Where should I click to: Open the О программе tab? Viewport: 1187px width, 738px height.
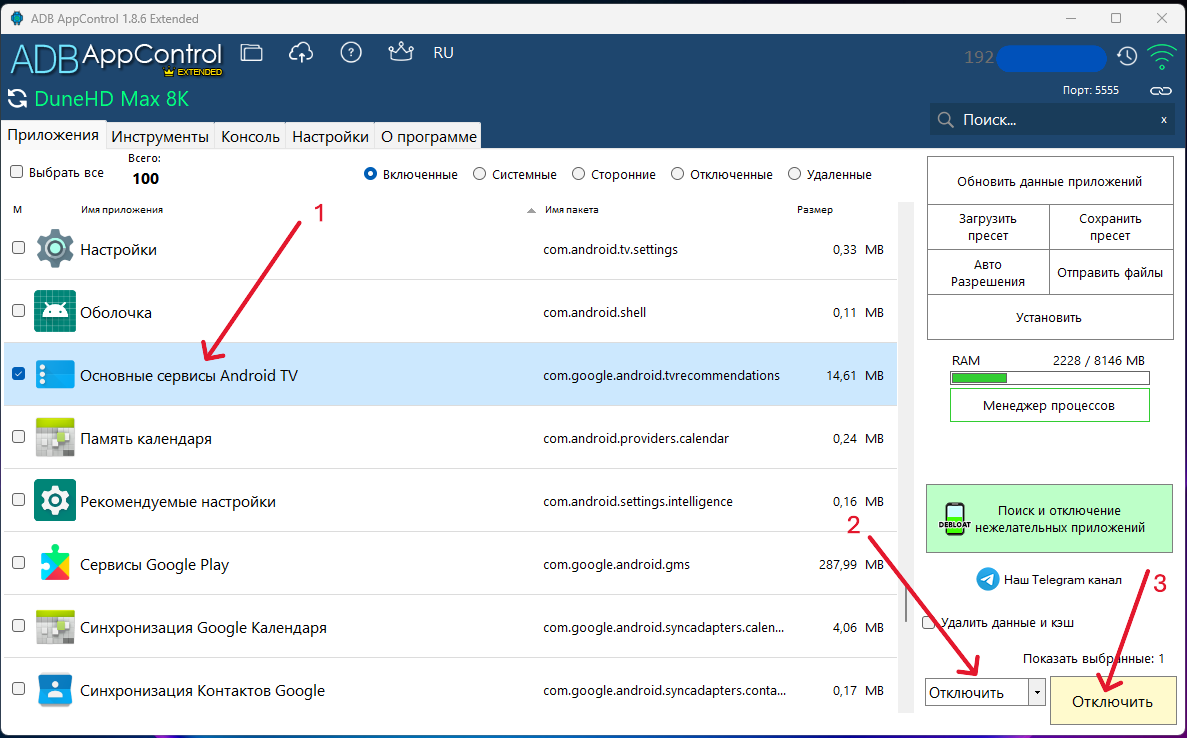click(428, 136)
